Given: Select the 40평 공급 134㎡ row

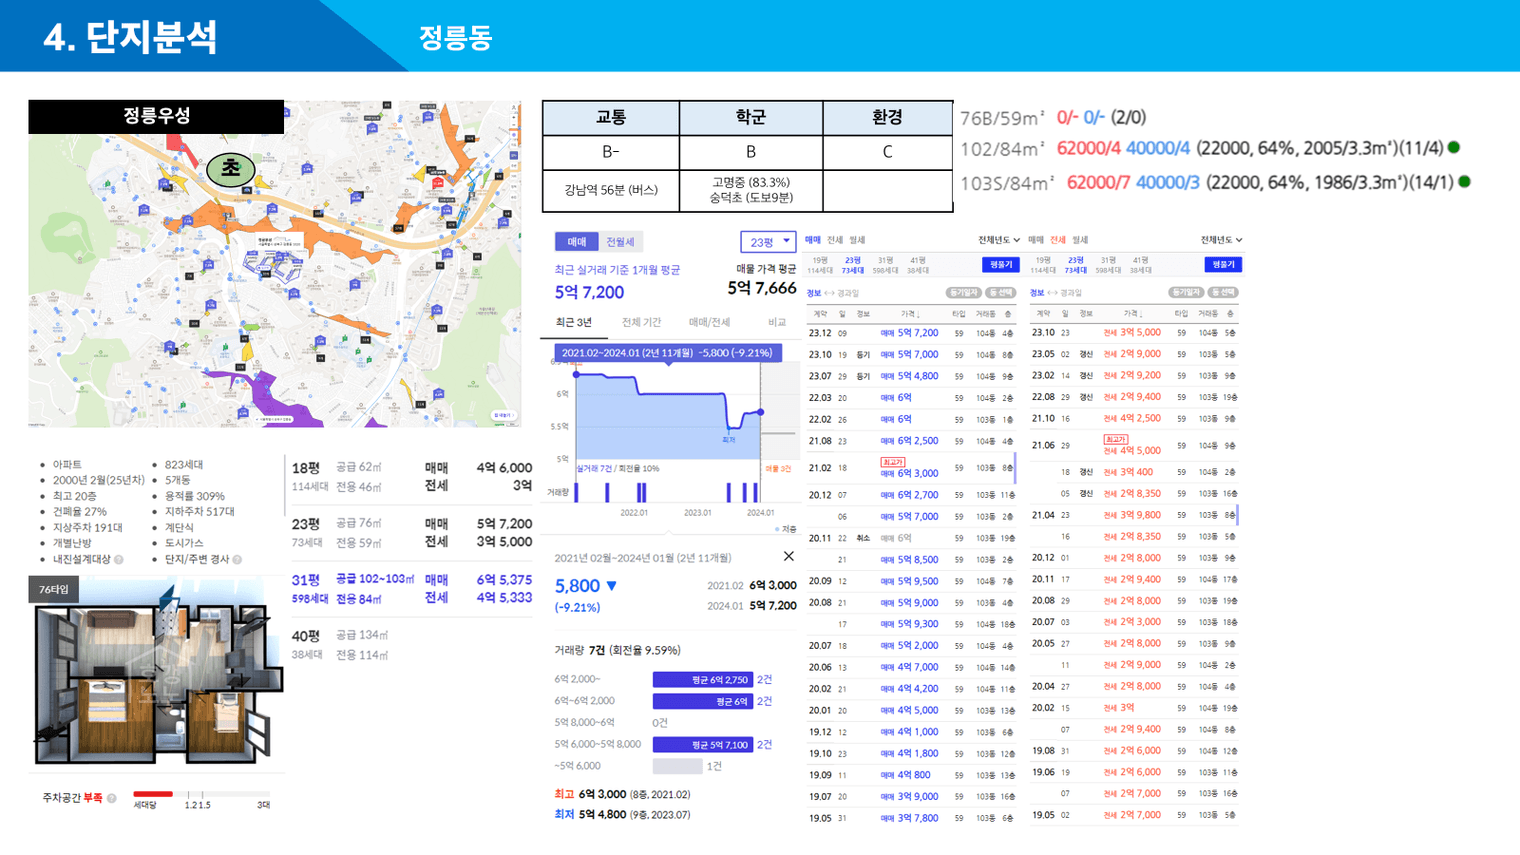Looking at the screenshot, I should pyautogui.click(x=411, y=645).
